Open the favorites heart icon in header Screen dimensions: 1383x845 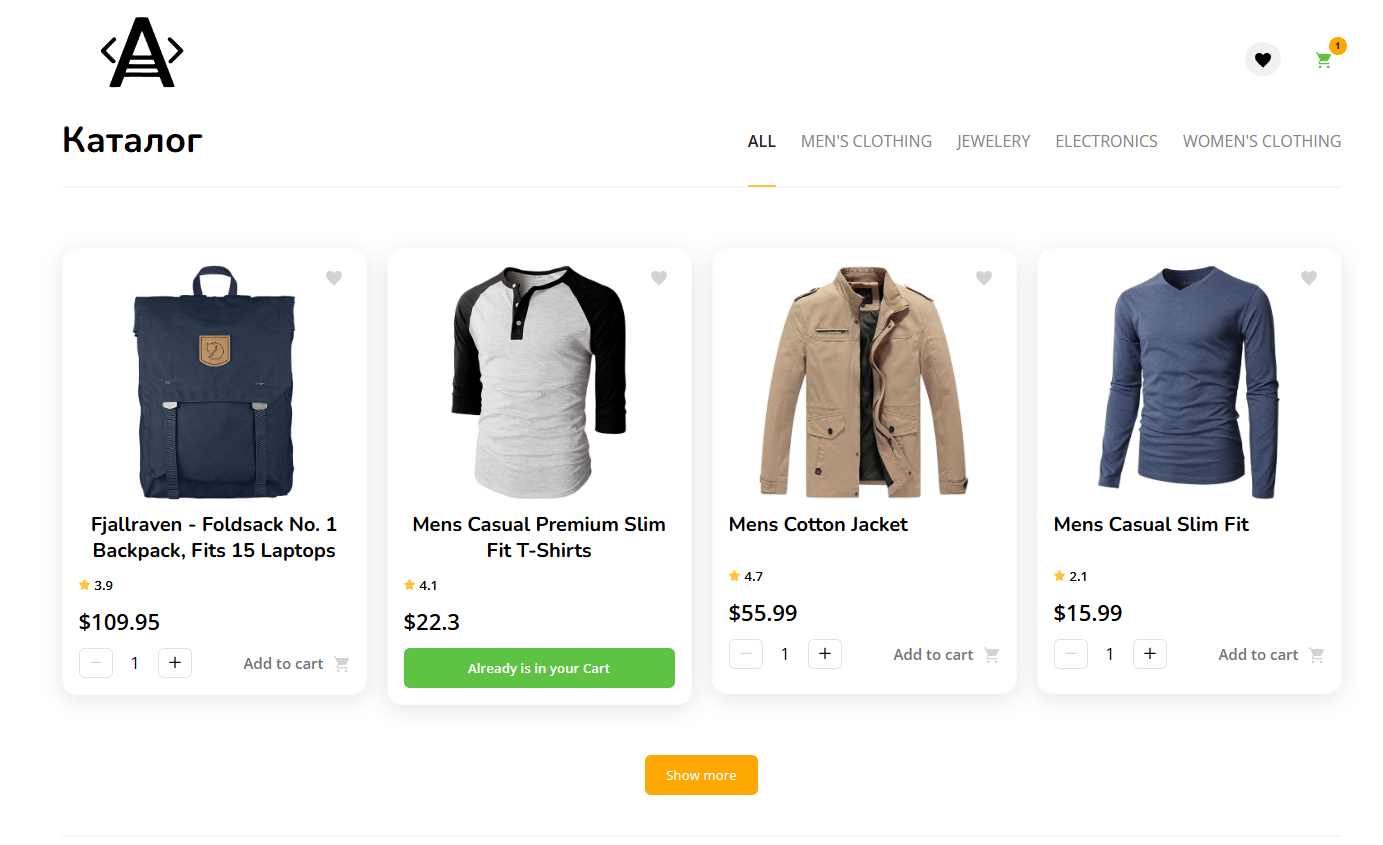(1262, 60)
